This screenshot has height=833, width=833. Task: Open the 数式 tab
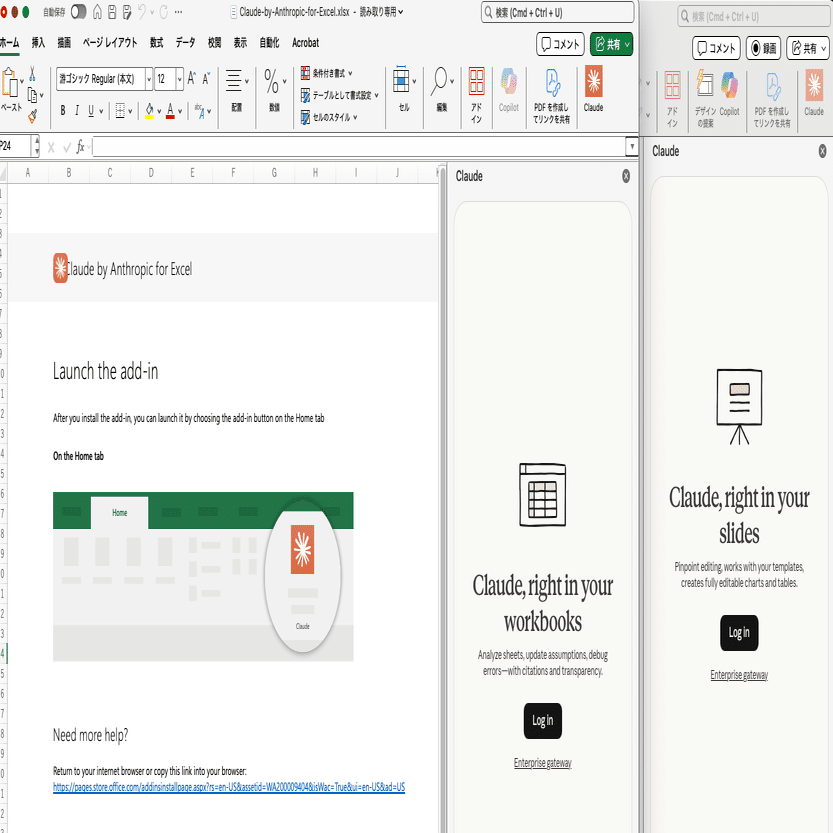[x=156, y=42]
